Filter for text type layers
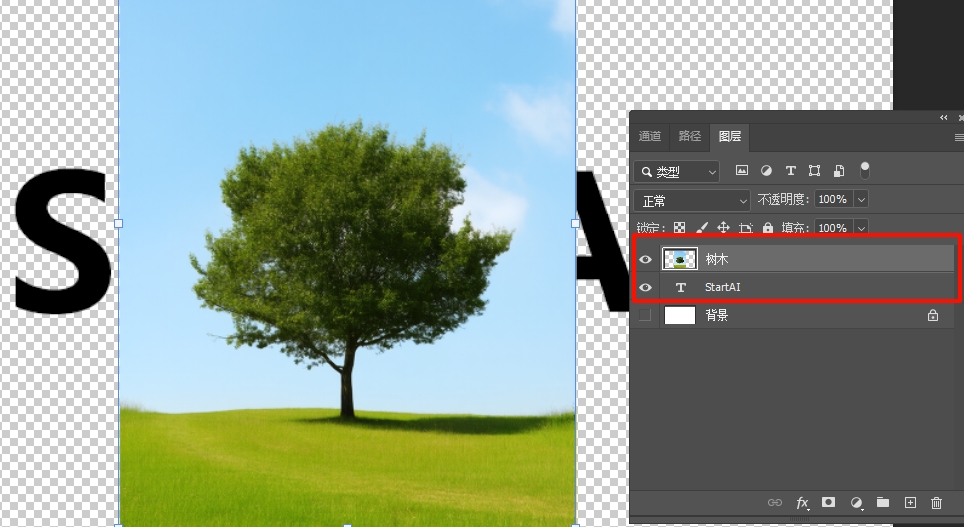The height and width of the screenshot is (527, 964). (791, 171)
